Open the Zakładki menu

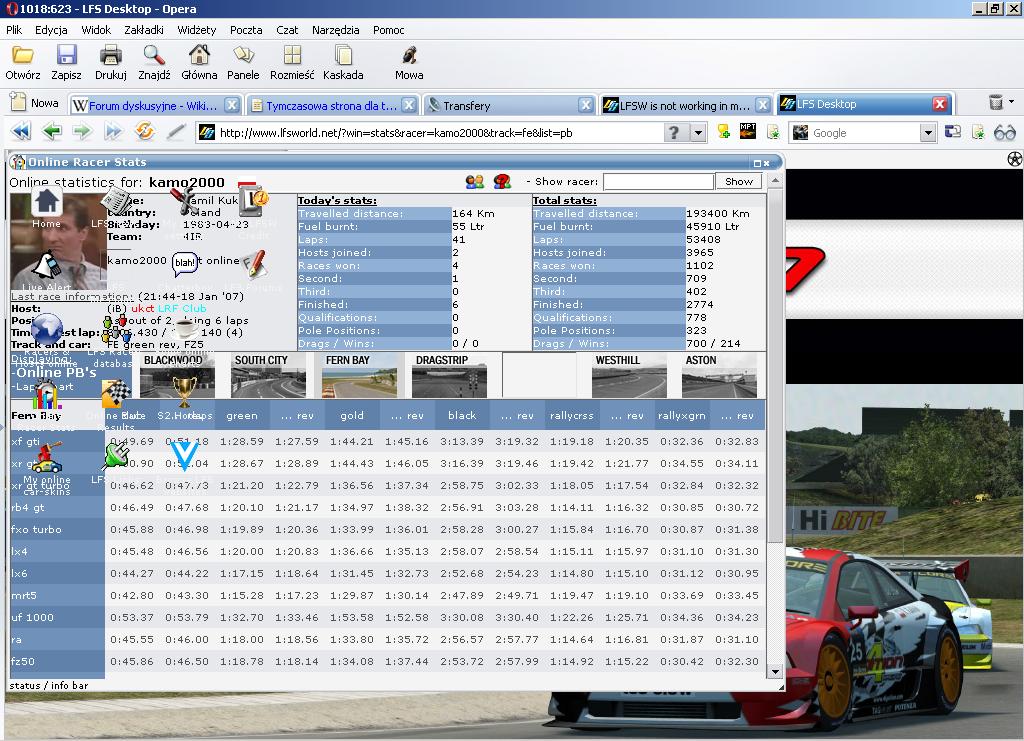(x=144, y=30)
